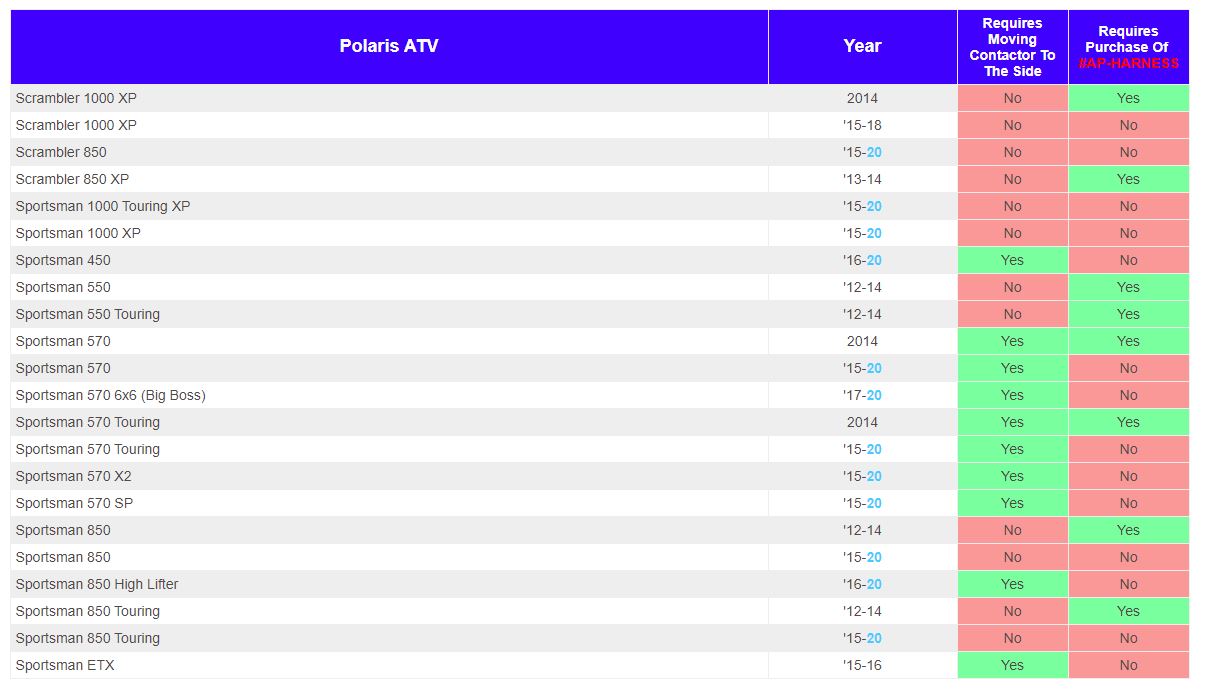This screenshot has height=694, width=1205.
Task: Click the '15-18 year of Scrambler 1000 XP
Action: 862,125
